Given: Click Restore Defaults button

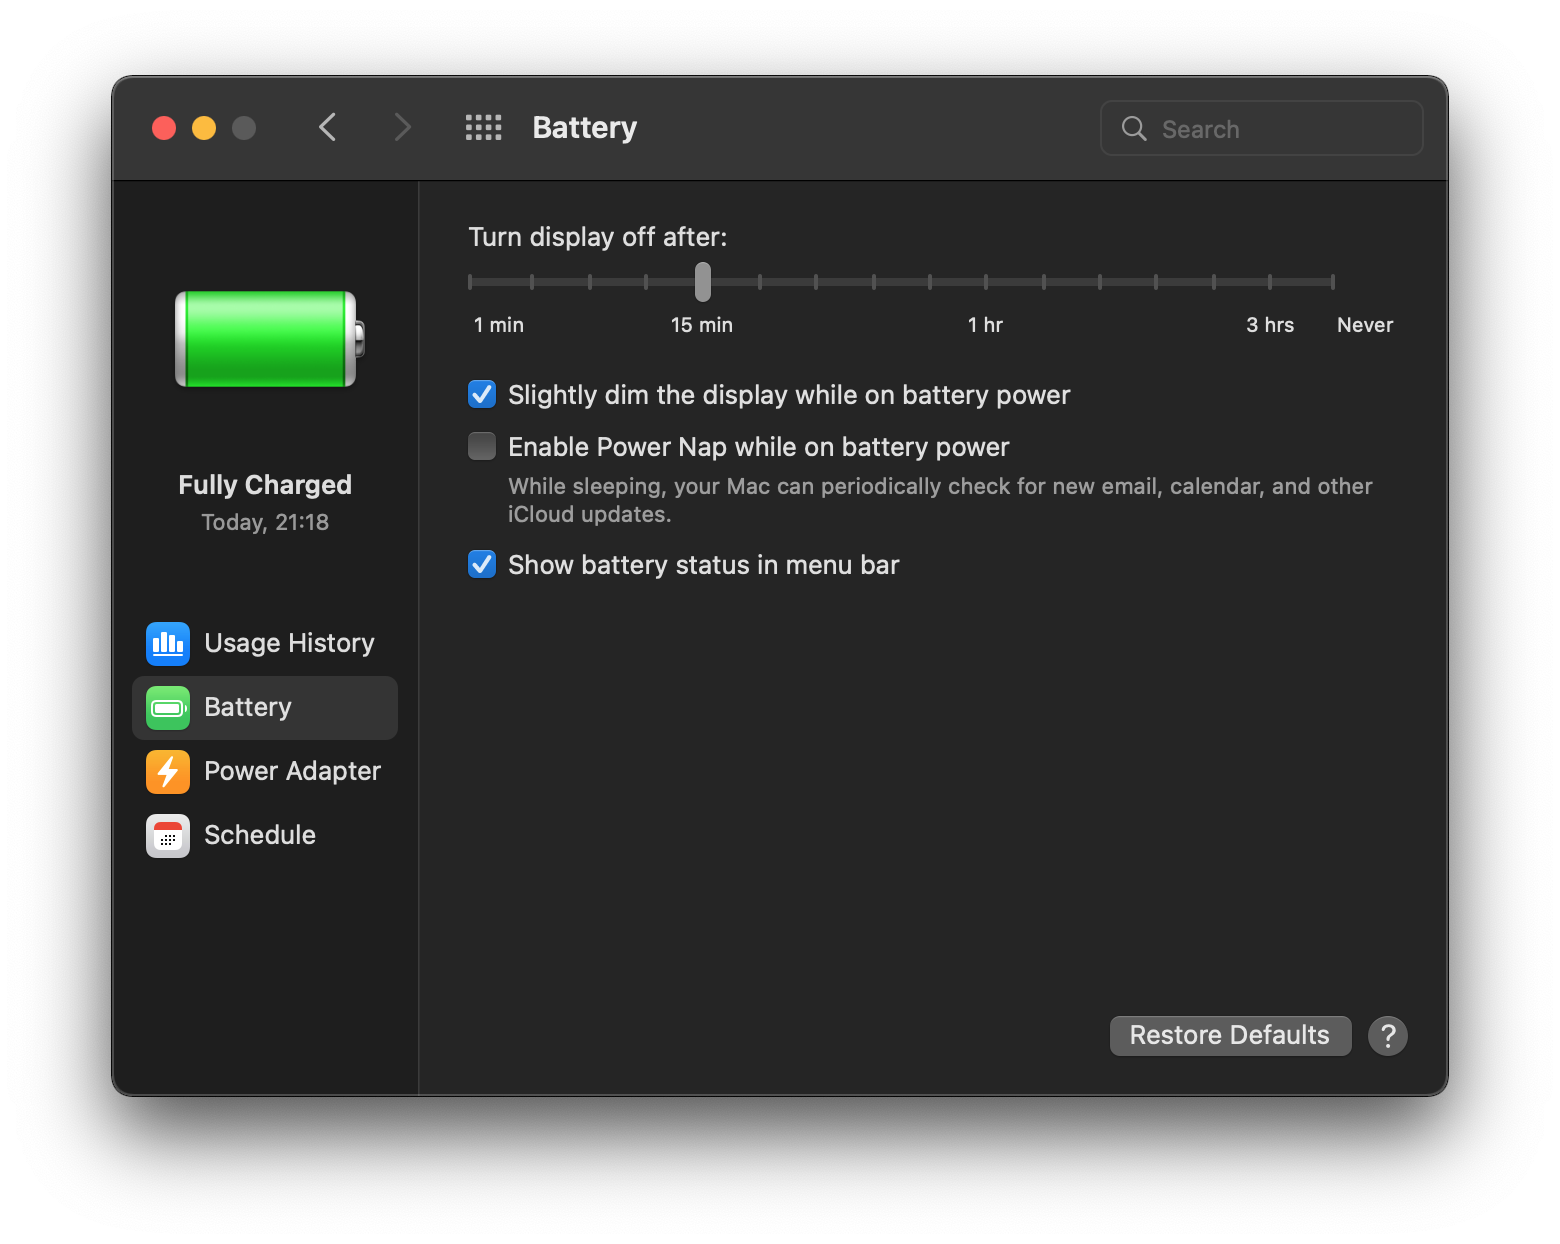Looking at the screenshot, I should pyautogui.click(x=1230, y=1036).
